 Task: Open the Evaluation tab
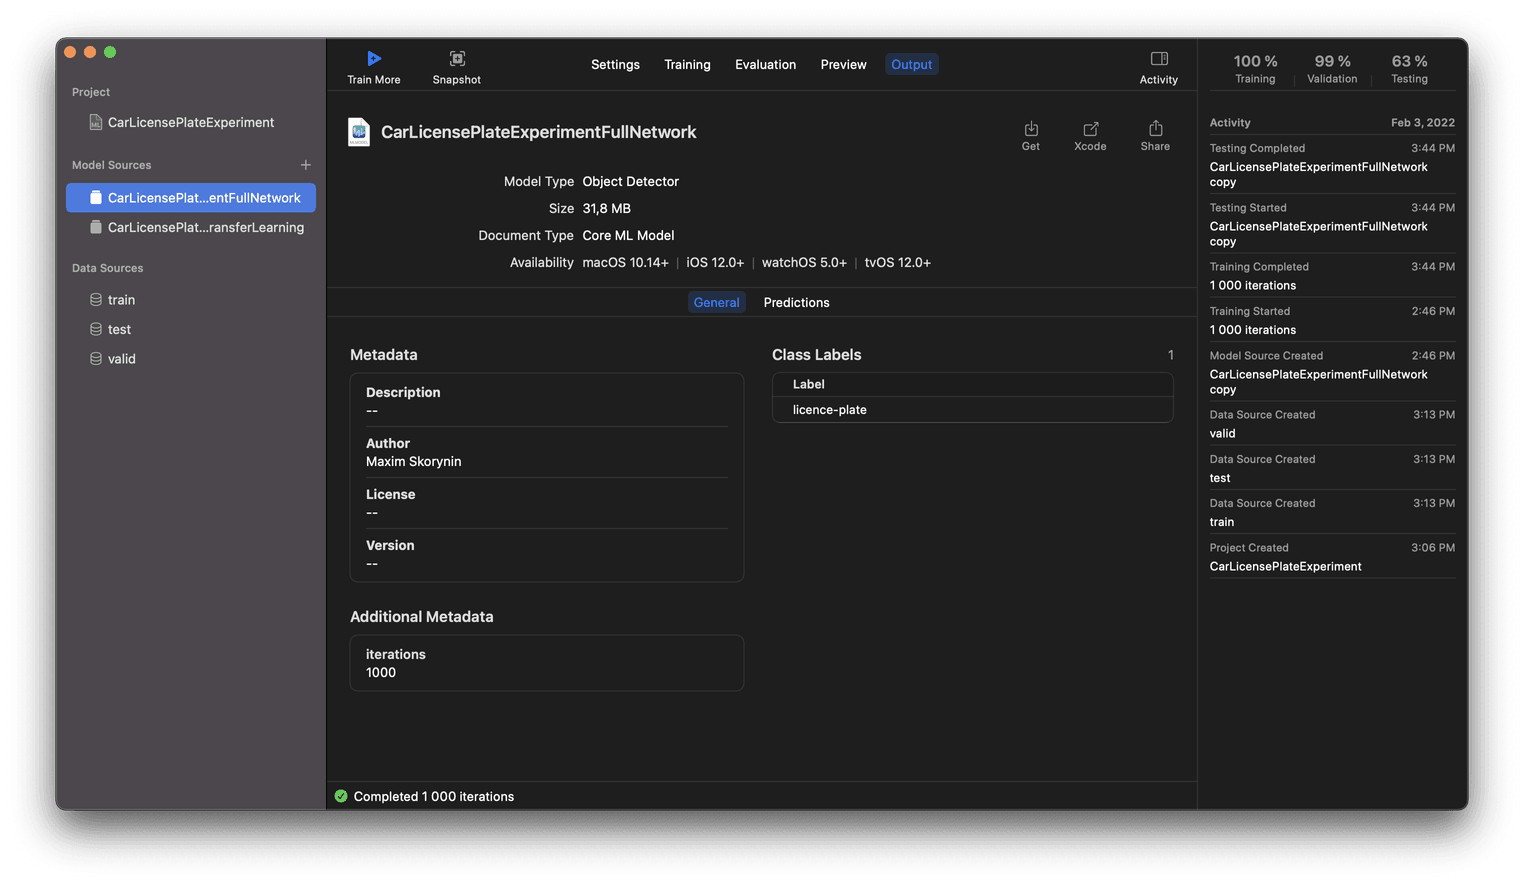click(765, 64)
